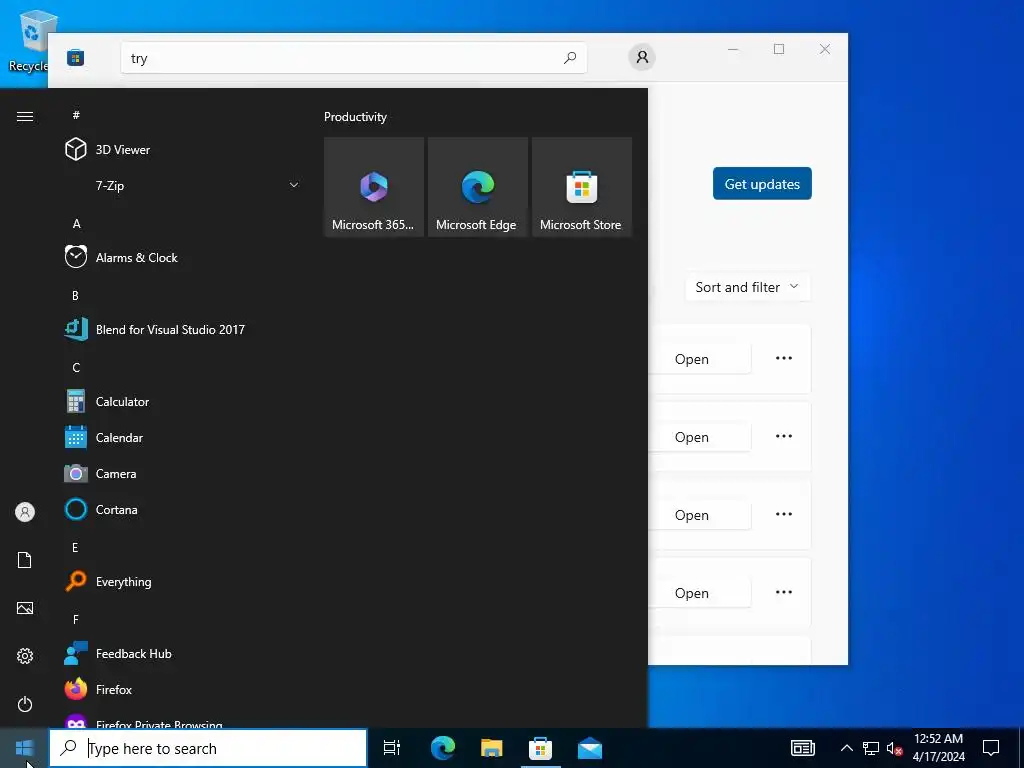This screenshot has height=768, width=1024.
Task: Click the Store search magnifier icon
Action: coord(570,58)
